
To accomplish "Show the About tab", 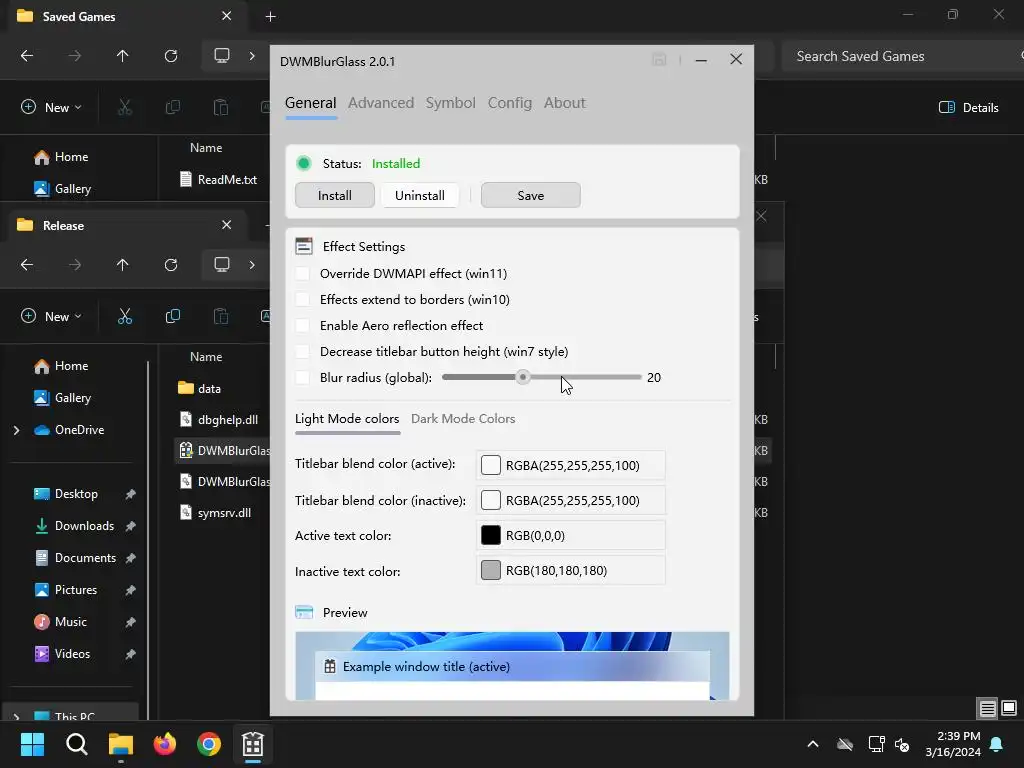I will point(564,103).
